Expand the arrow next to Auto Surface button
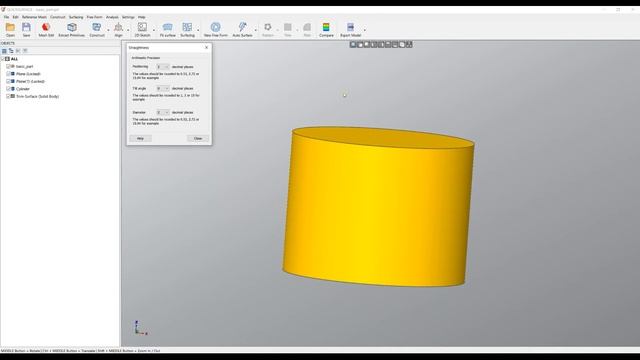The height and width of the screenshot is (360, 640). (x=256, y=29)
